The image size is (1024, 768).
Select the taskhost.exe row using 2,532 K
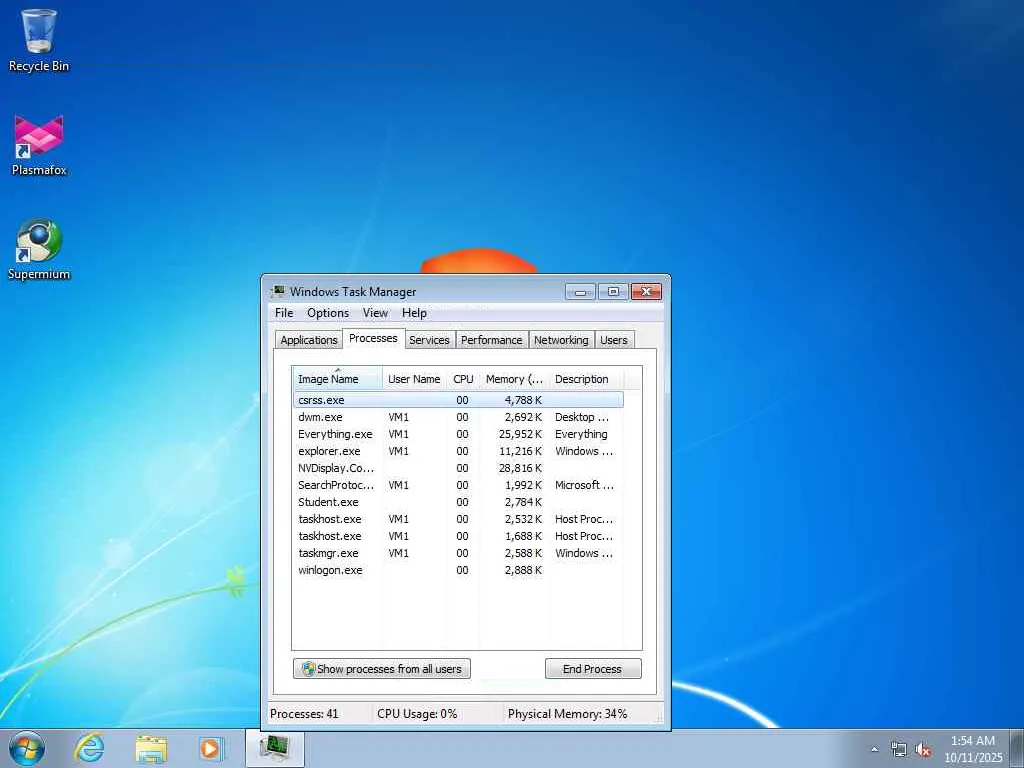tap(458, 519)
